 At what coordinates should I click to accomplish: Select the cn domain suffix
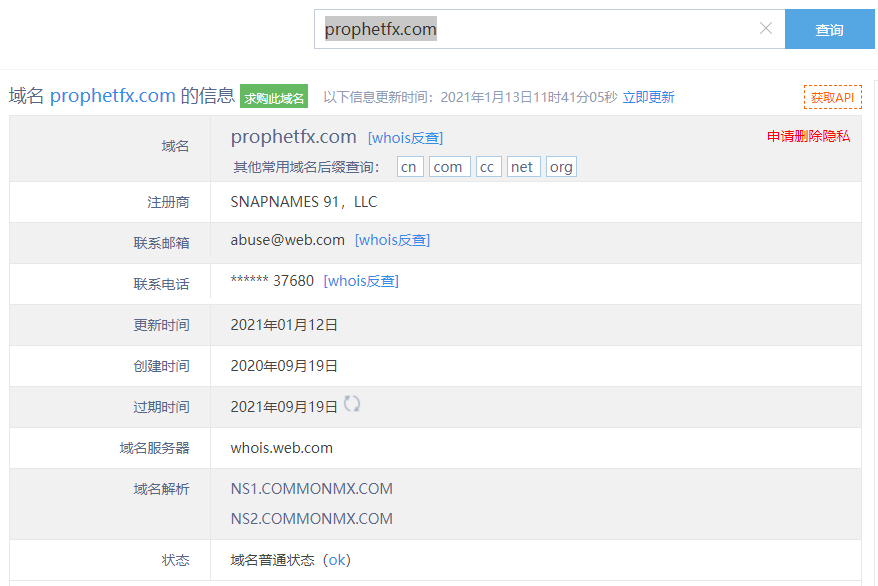(x=409, y=167)
